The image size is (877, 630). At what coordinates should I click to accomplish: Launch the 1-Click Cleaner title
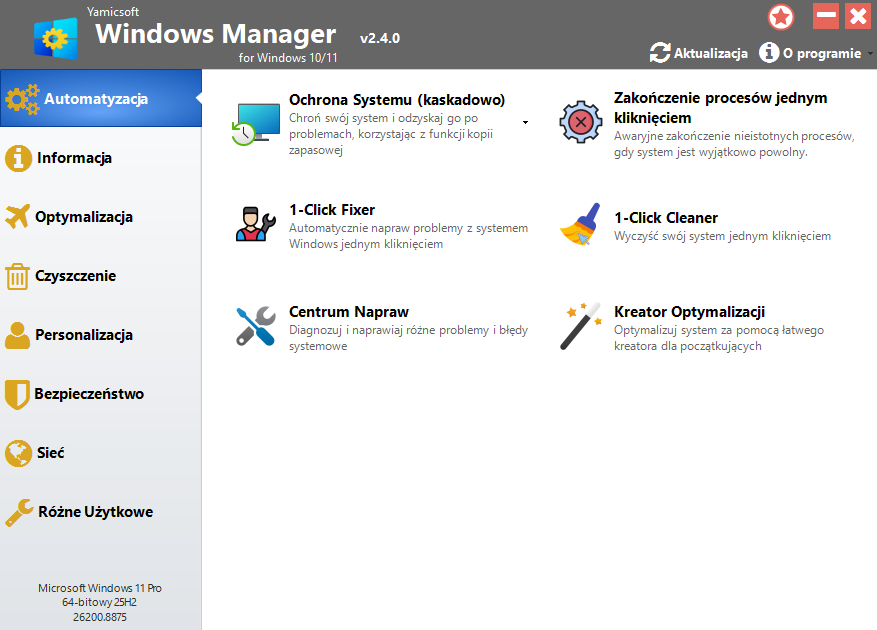coord(666,218)
